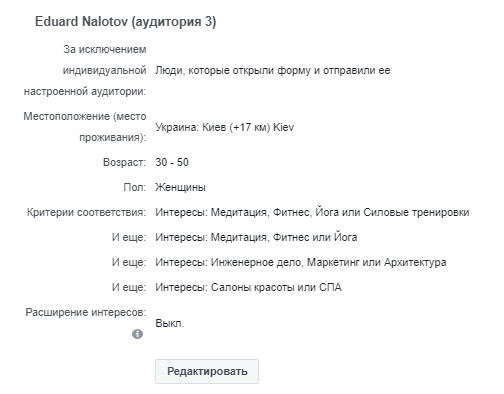Click the gender value Женщины
Image resolution: width=504 pixels, height=394 pixels.
coord(180,187)
